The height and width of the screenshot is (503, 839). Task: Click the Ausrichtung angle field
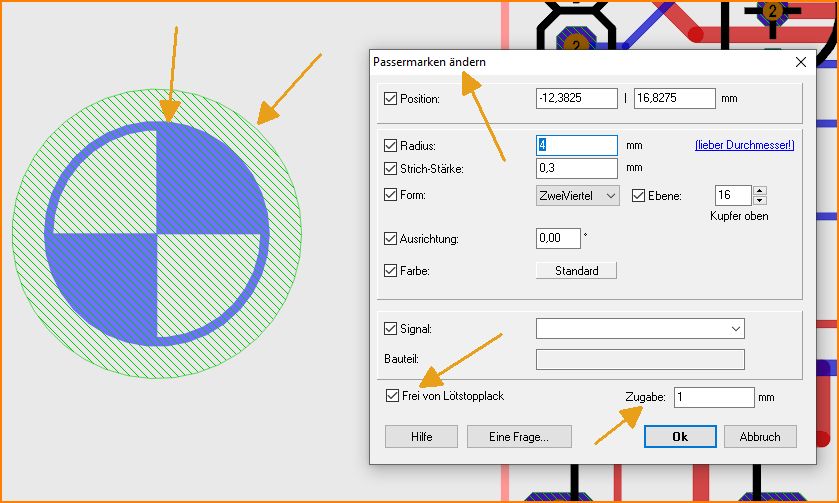558,239
